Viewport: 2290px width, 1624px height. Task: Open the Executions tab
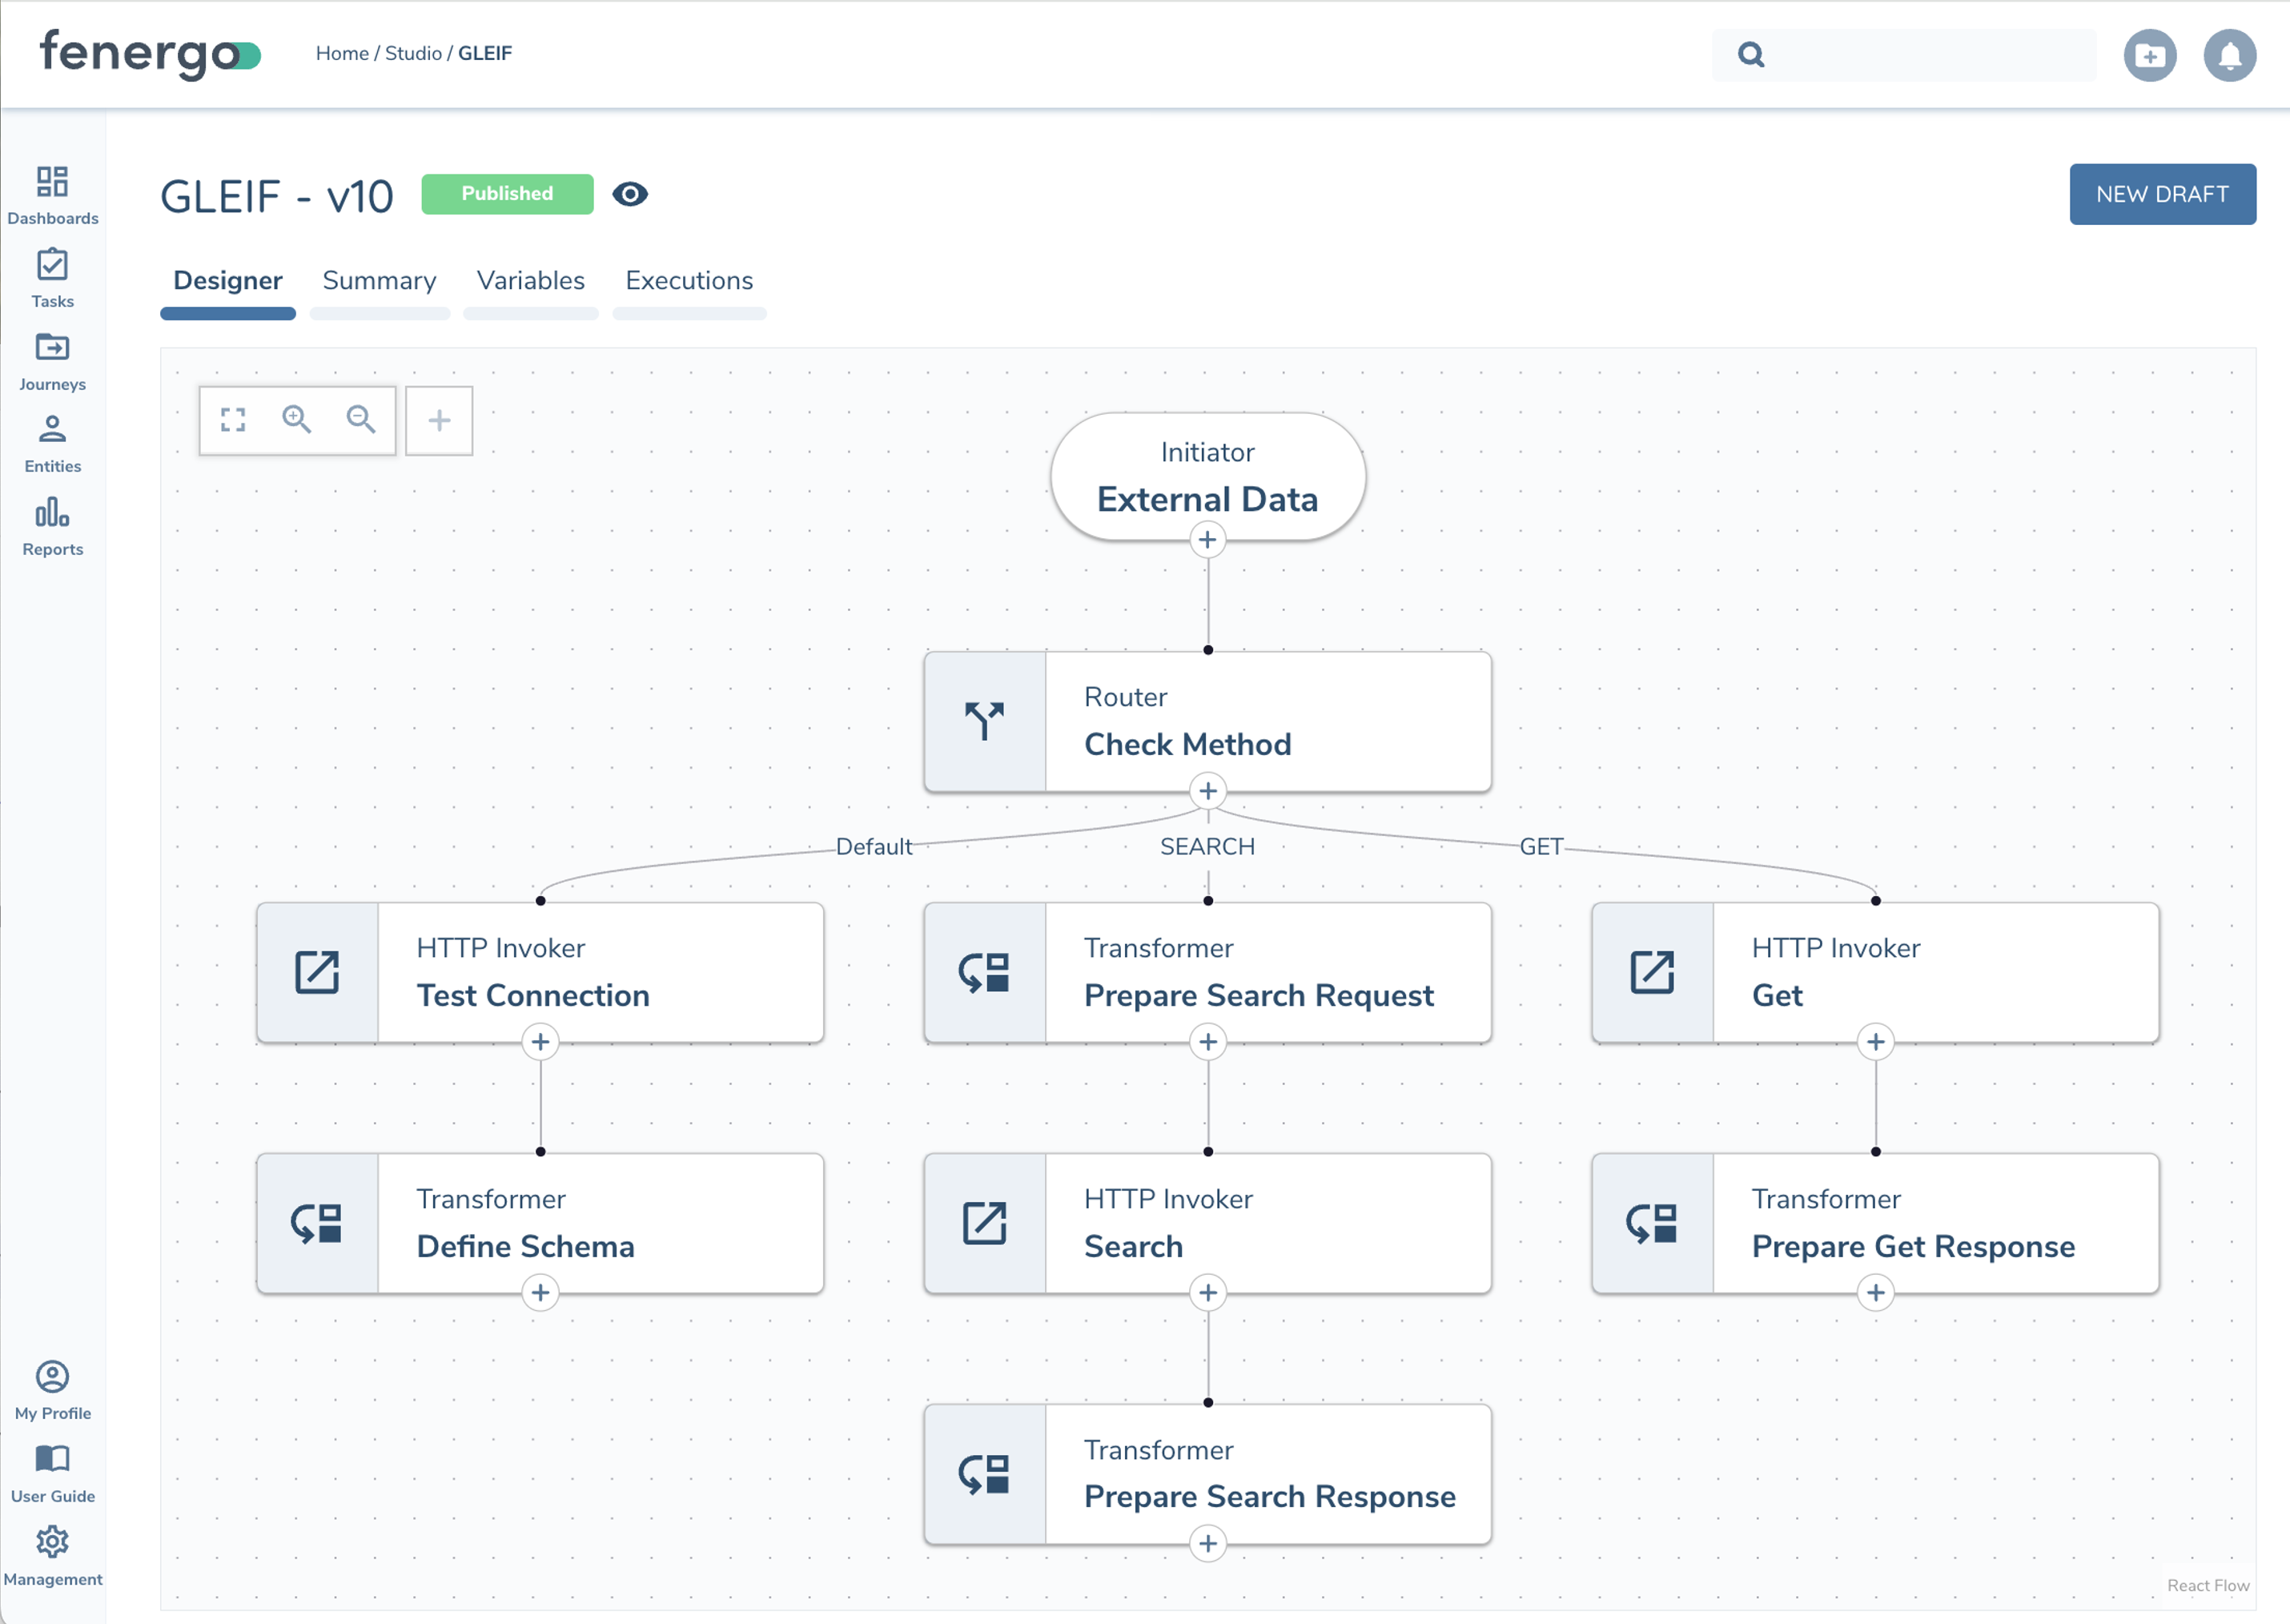[688, 281]
